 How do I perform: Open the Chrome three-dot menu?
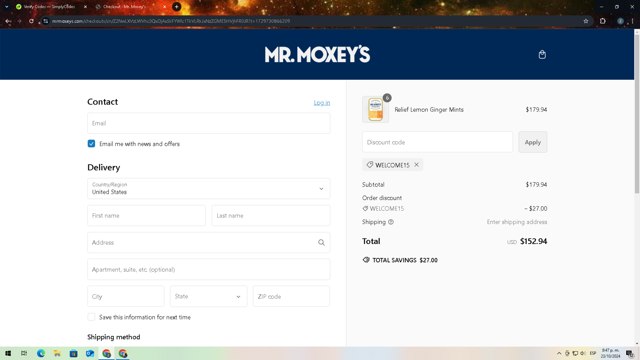632,21
